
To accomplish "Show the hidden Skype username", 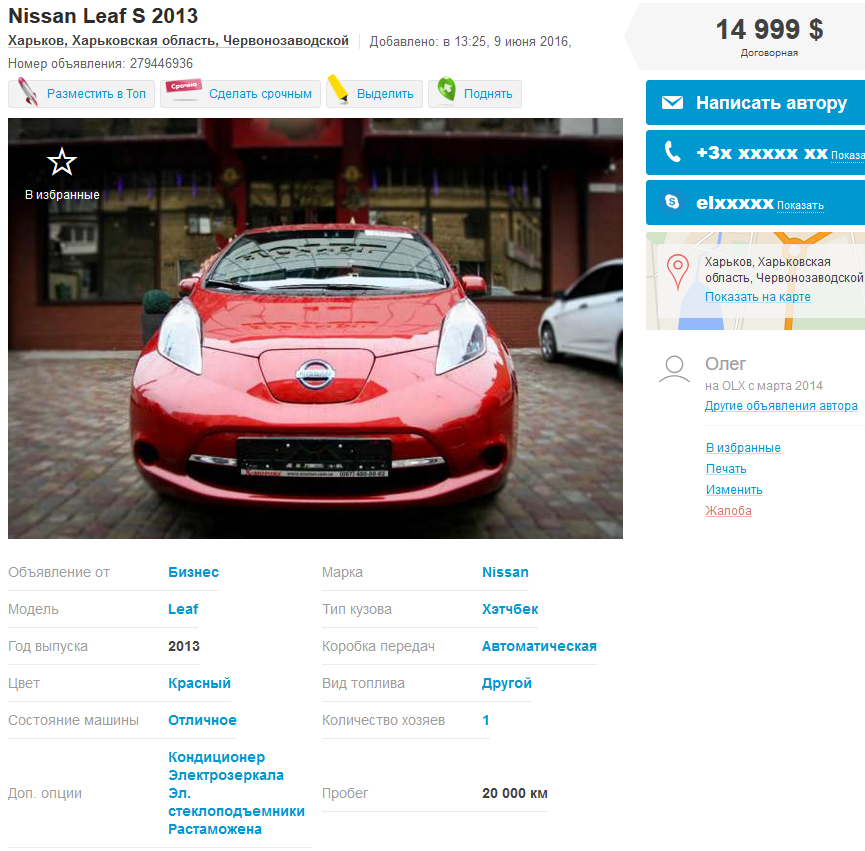I will tap(800, 206).
